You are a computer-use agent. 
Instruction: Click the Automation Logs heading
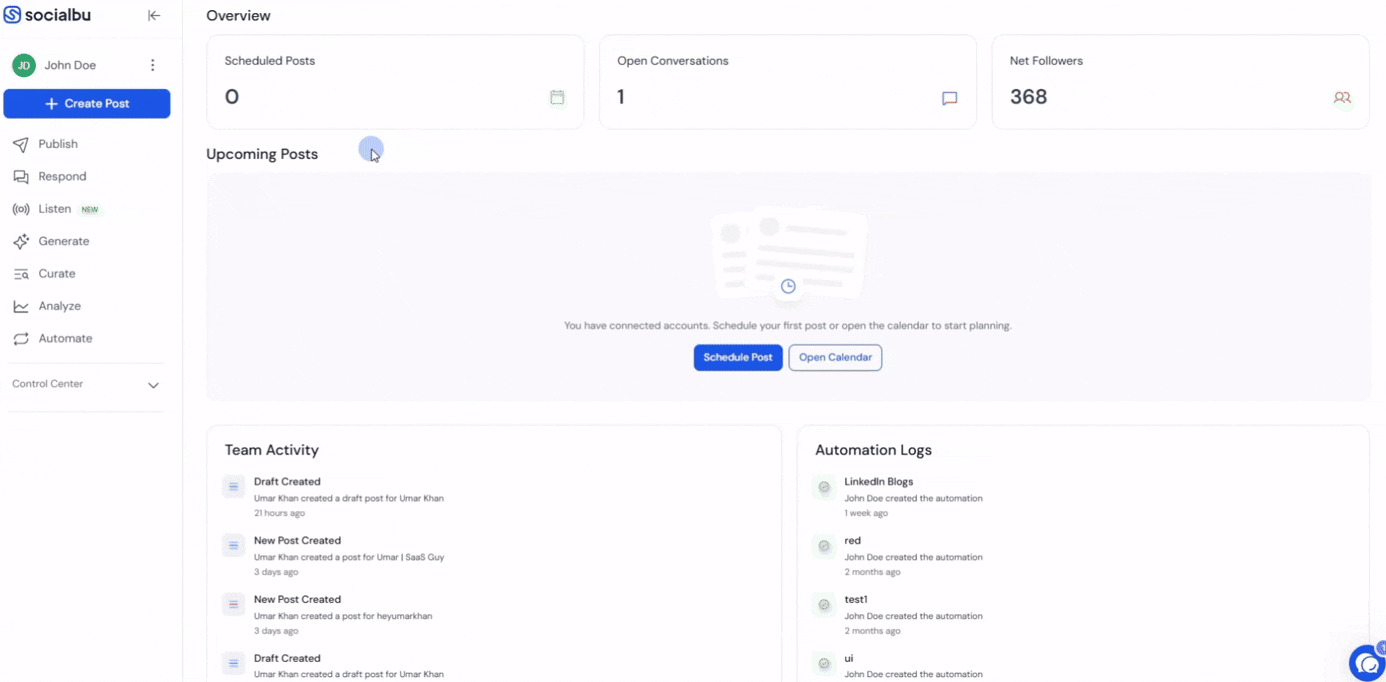click(x=874, y=450)
